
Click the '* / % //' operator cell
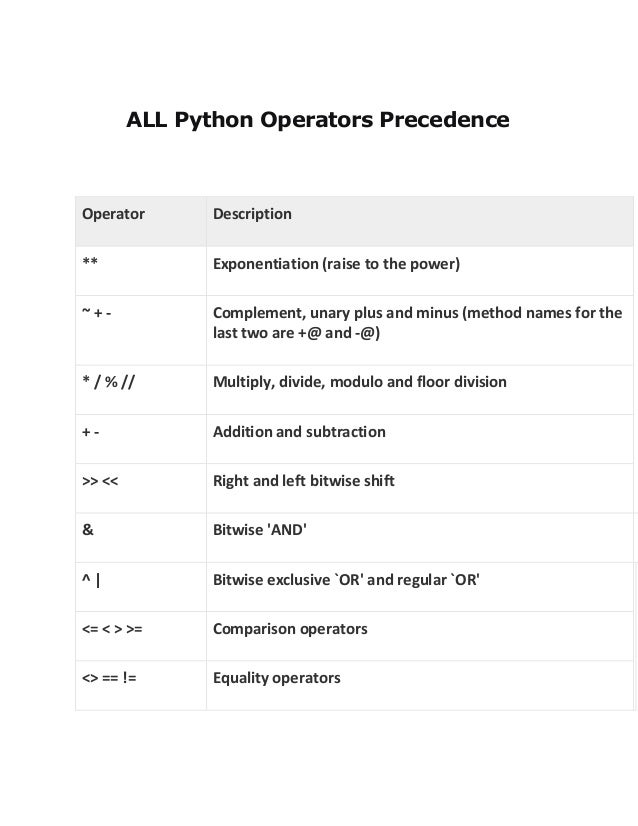tap(108, 382)
